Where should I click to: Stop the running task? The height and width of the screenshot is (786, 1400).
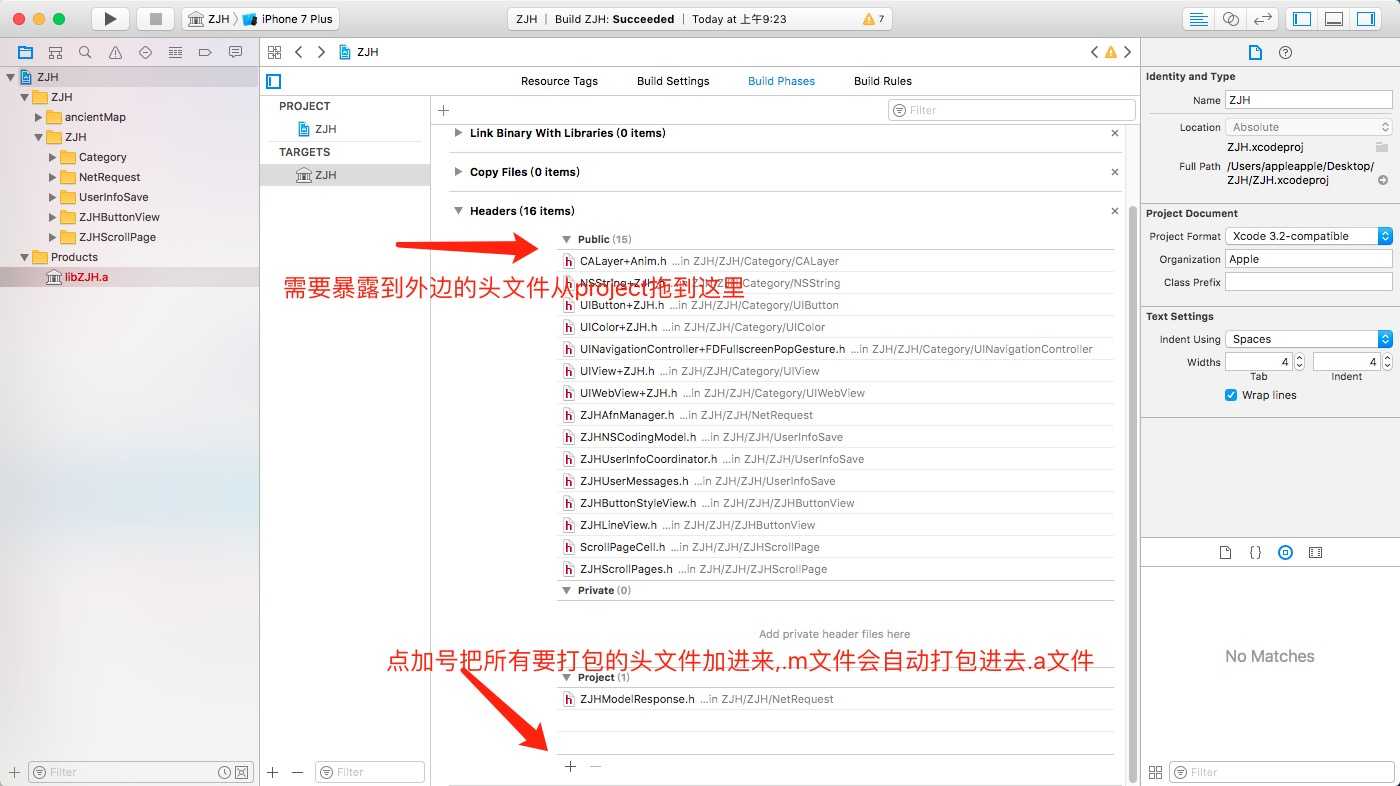(x=155, y=19)
